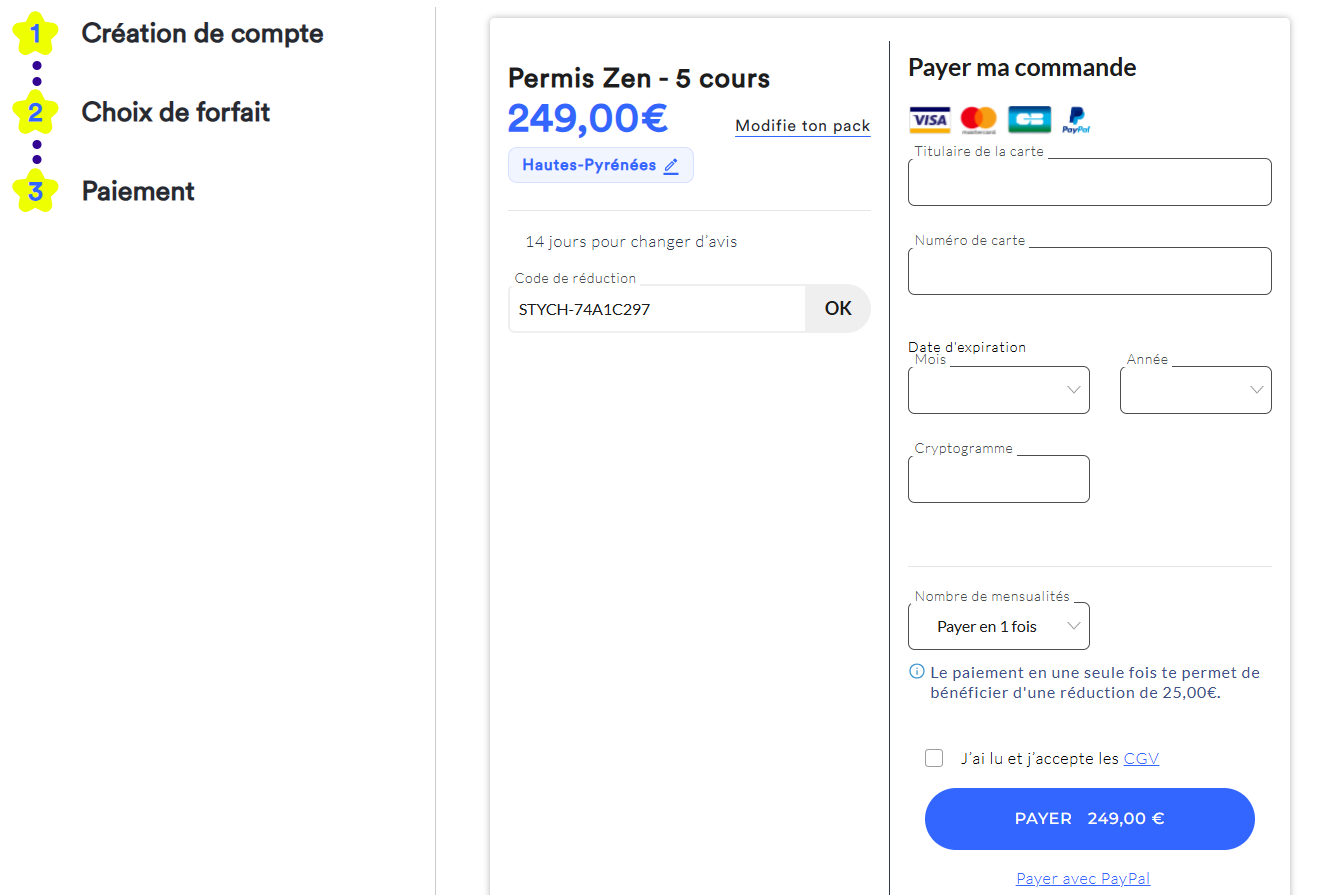Open the CGV terms link
This screenshot has height=895, width=1320.
coord(1141,758)
